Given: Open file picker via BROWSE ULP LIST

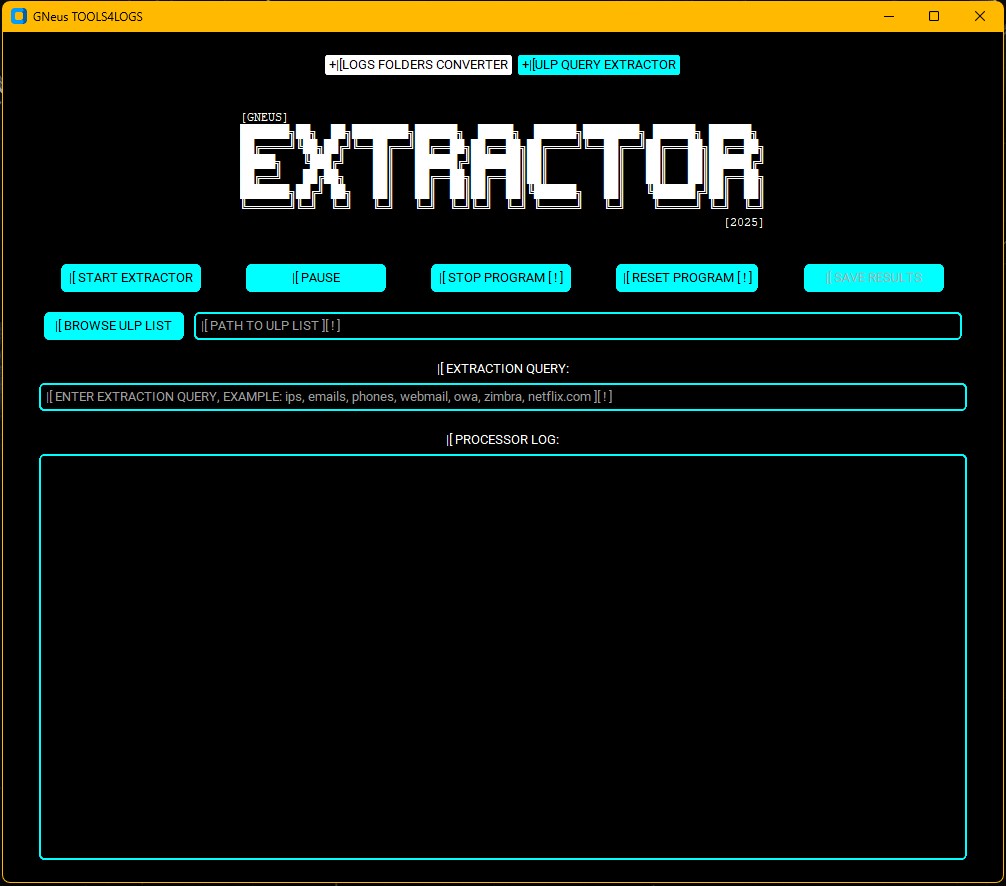Looking at the screenshot, I should tap(114, 326).
